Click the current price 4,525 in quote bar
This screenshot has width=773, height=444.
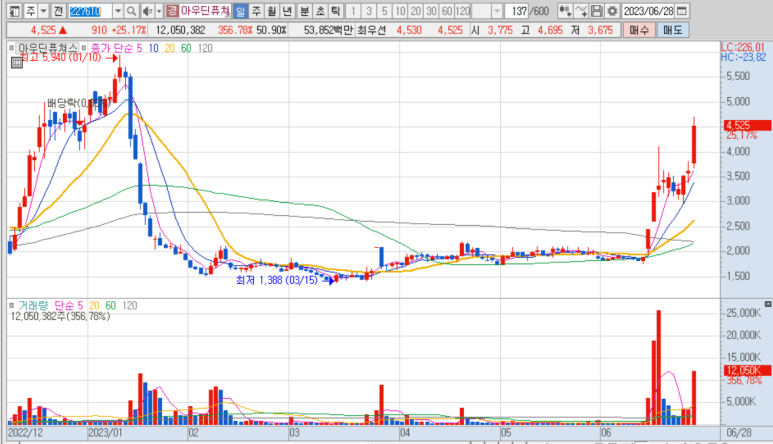(x=43, y=30)
